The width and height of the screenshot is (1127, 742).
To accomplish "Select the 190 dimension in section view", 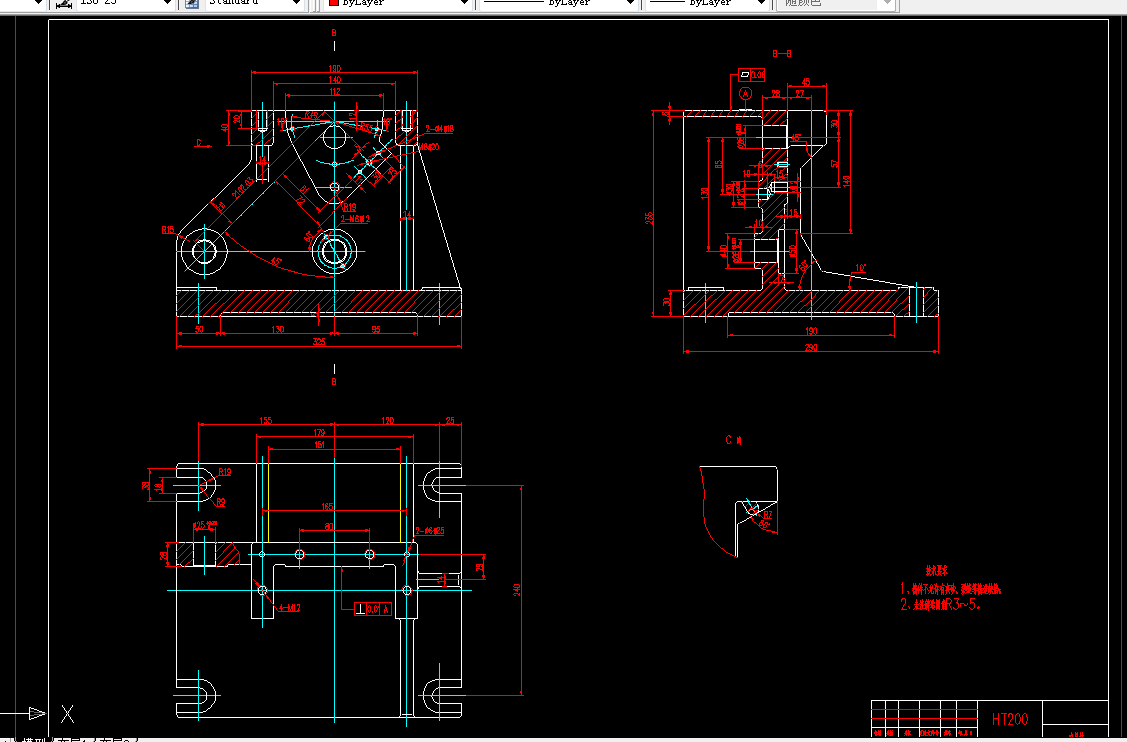I will pos(811,331).
